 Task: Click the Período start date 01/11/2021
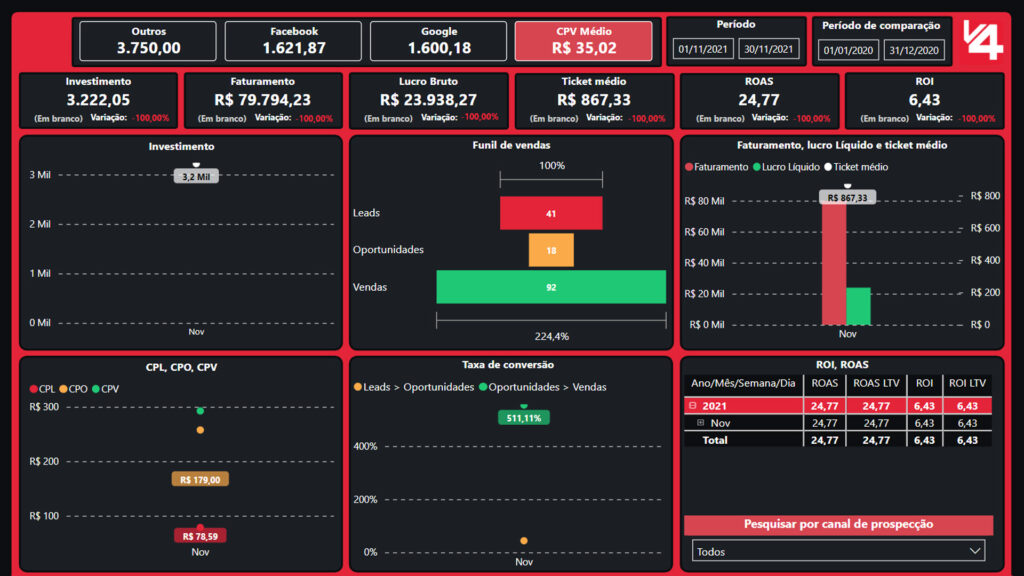coord(704,49)
